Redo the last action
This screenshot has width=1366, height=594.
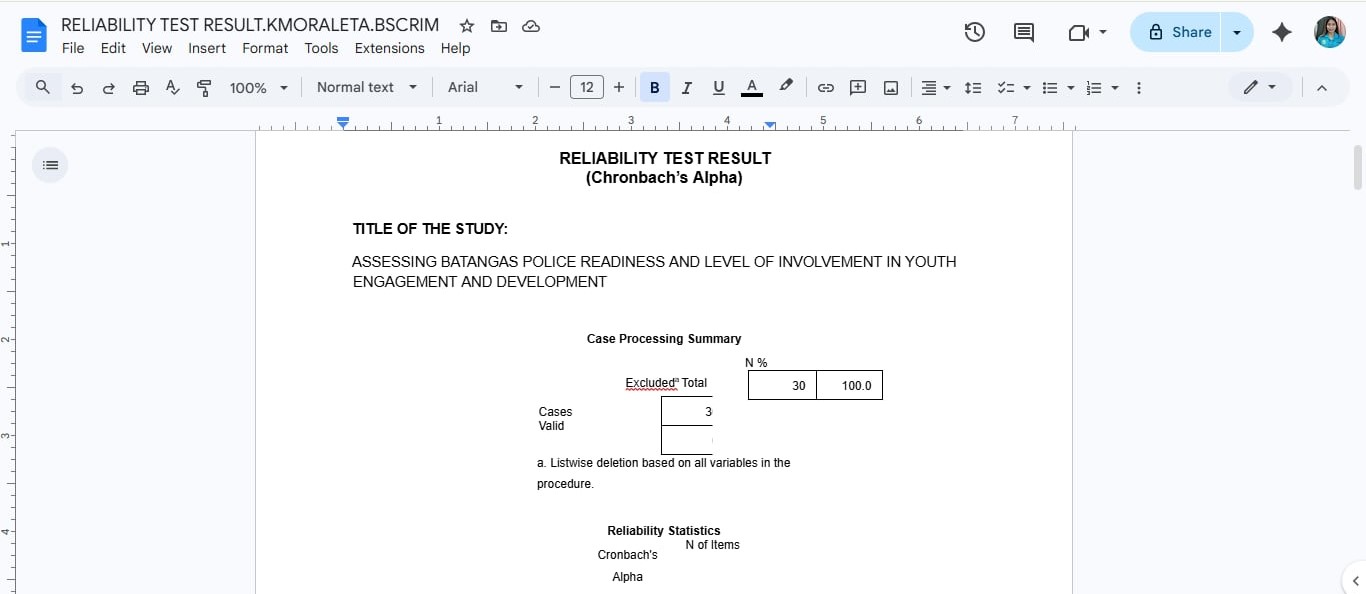pos(108,88)
